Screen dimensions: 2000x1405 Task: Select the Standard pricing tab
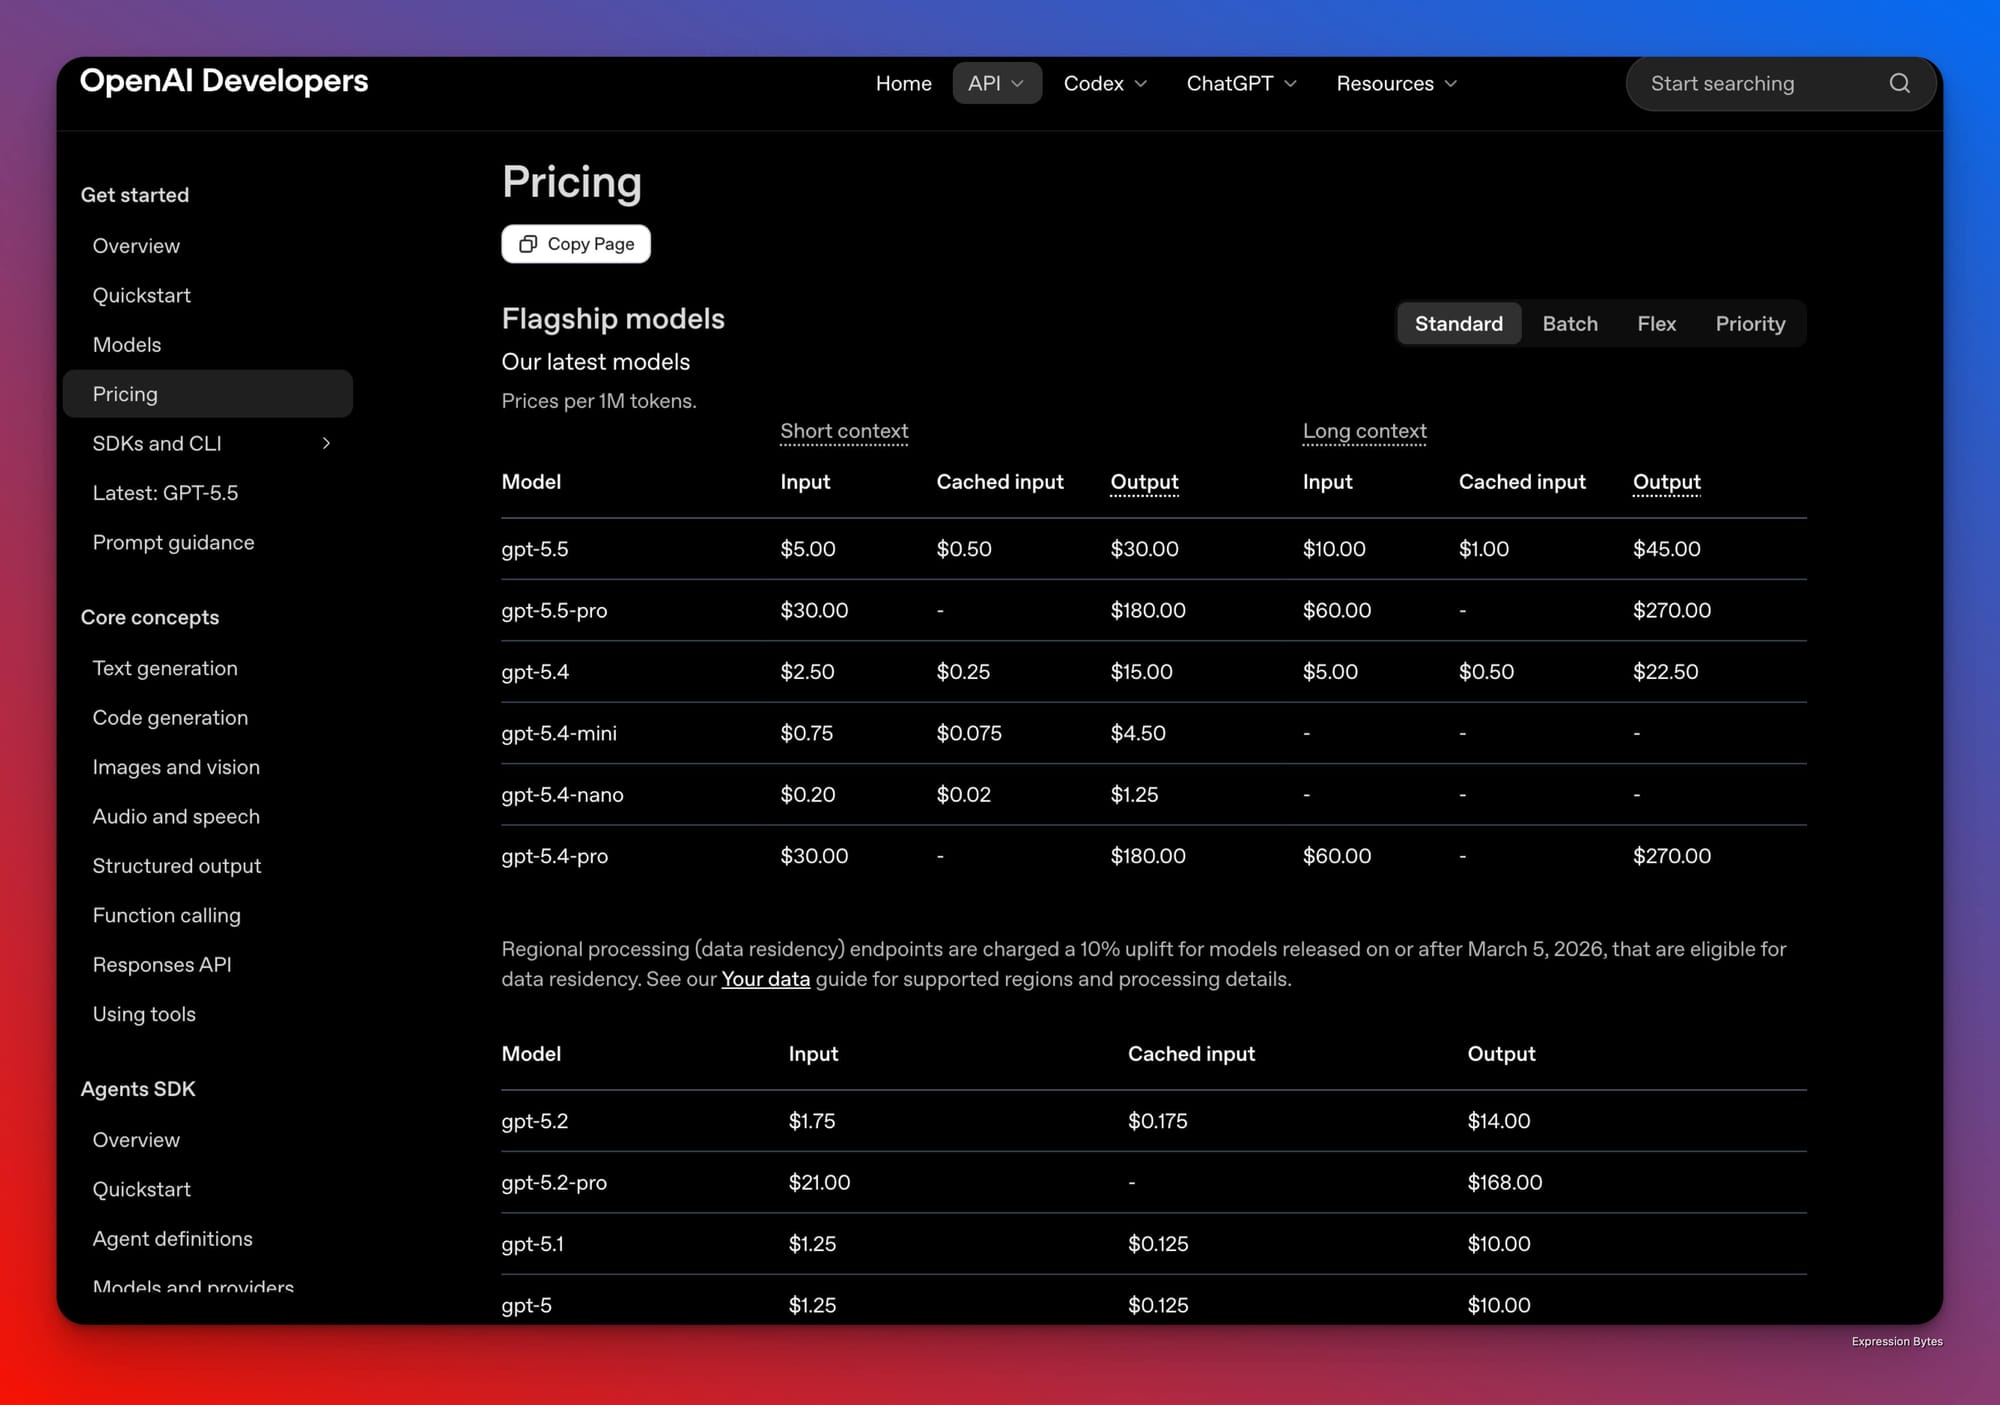(1458, 324)
